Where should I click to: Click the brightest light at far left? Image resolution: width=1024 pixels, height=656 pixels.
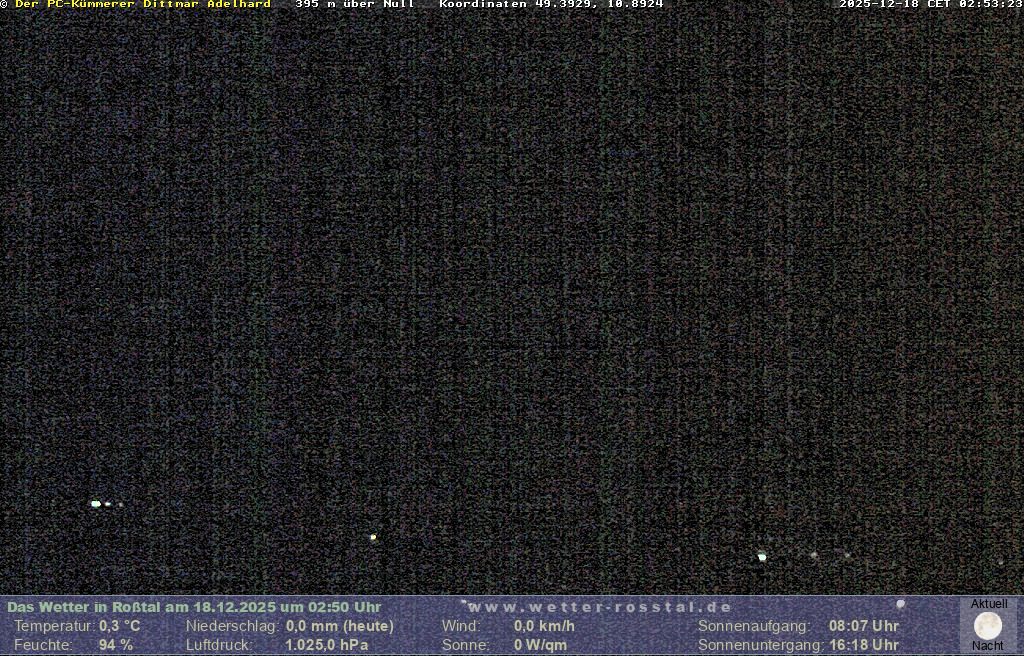pyautogui.click(x=96, y=504)
